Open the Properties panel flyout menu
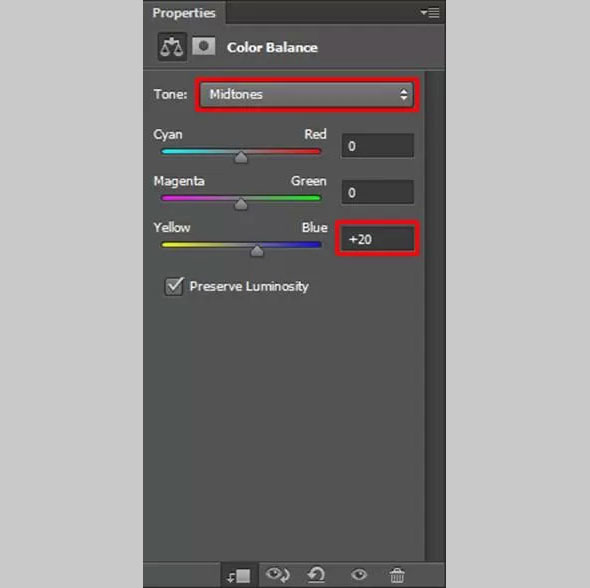 (430, 12)
